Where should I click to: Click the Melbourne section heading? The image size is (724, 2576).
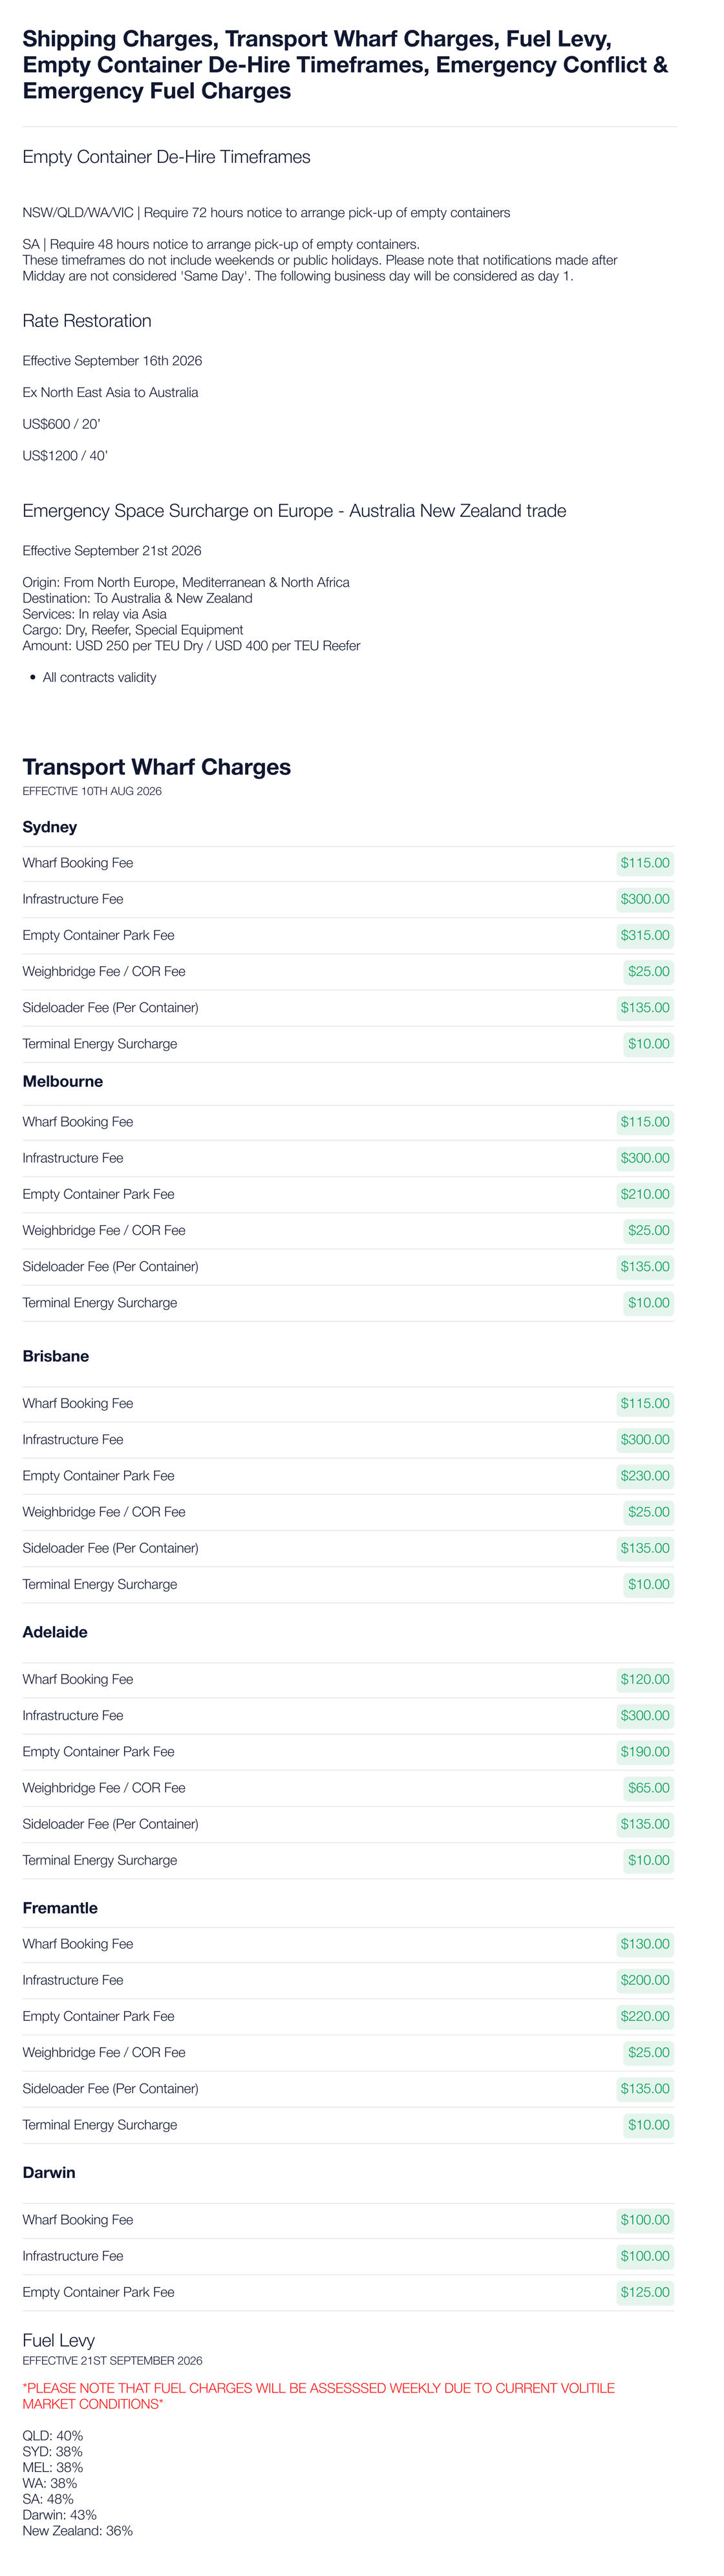pos(63,1082)
